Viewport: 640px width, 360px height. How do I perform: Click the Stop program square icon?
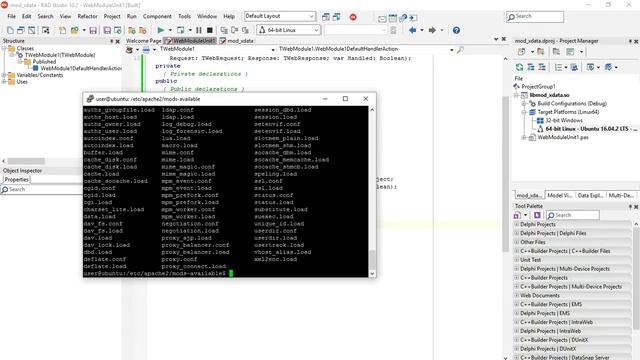pyautogui.click(x=210, y=30)
